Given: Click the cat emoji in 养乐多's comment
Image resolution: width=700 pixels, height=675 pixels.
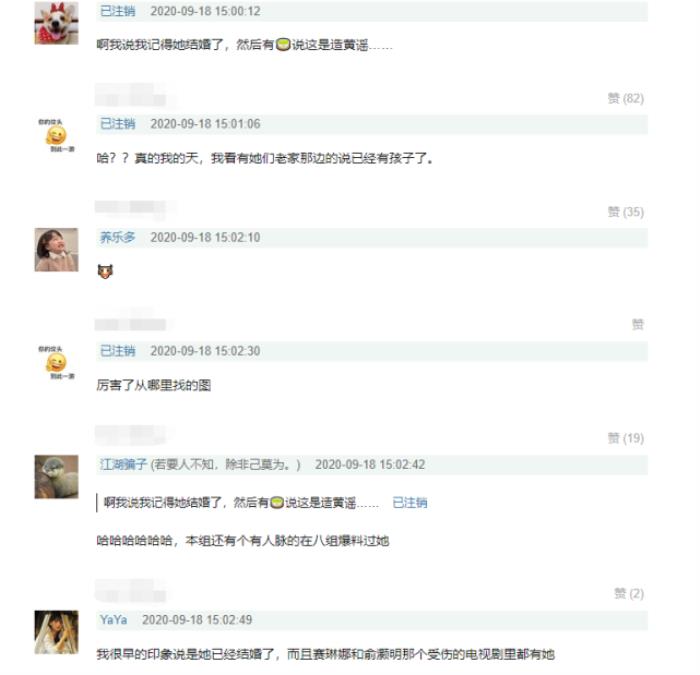Looking at the screenshot, I should point(104,271).
